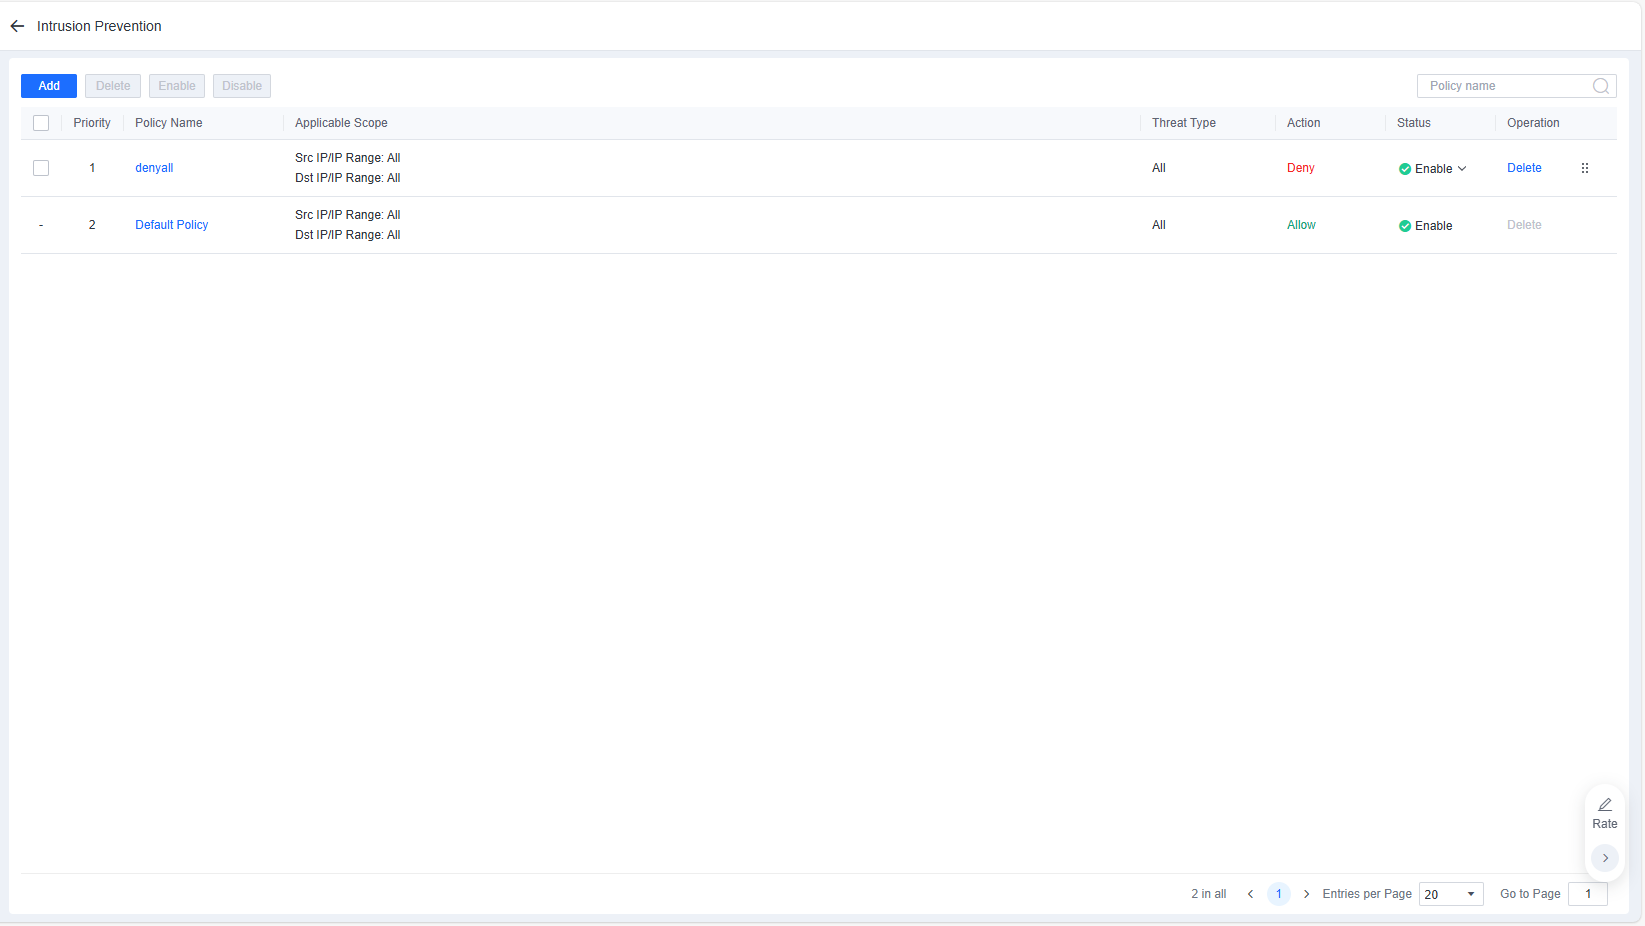Click the Go to Page input
Viewport: 1645px width, 926px height.
(x=1588, y=894)
